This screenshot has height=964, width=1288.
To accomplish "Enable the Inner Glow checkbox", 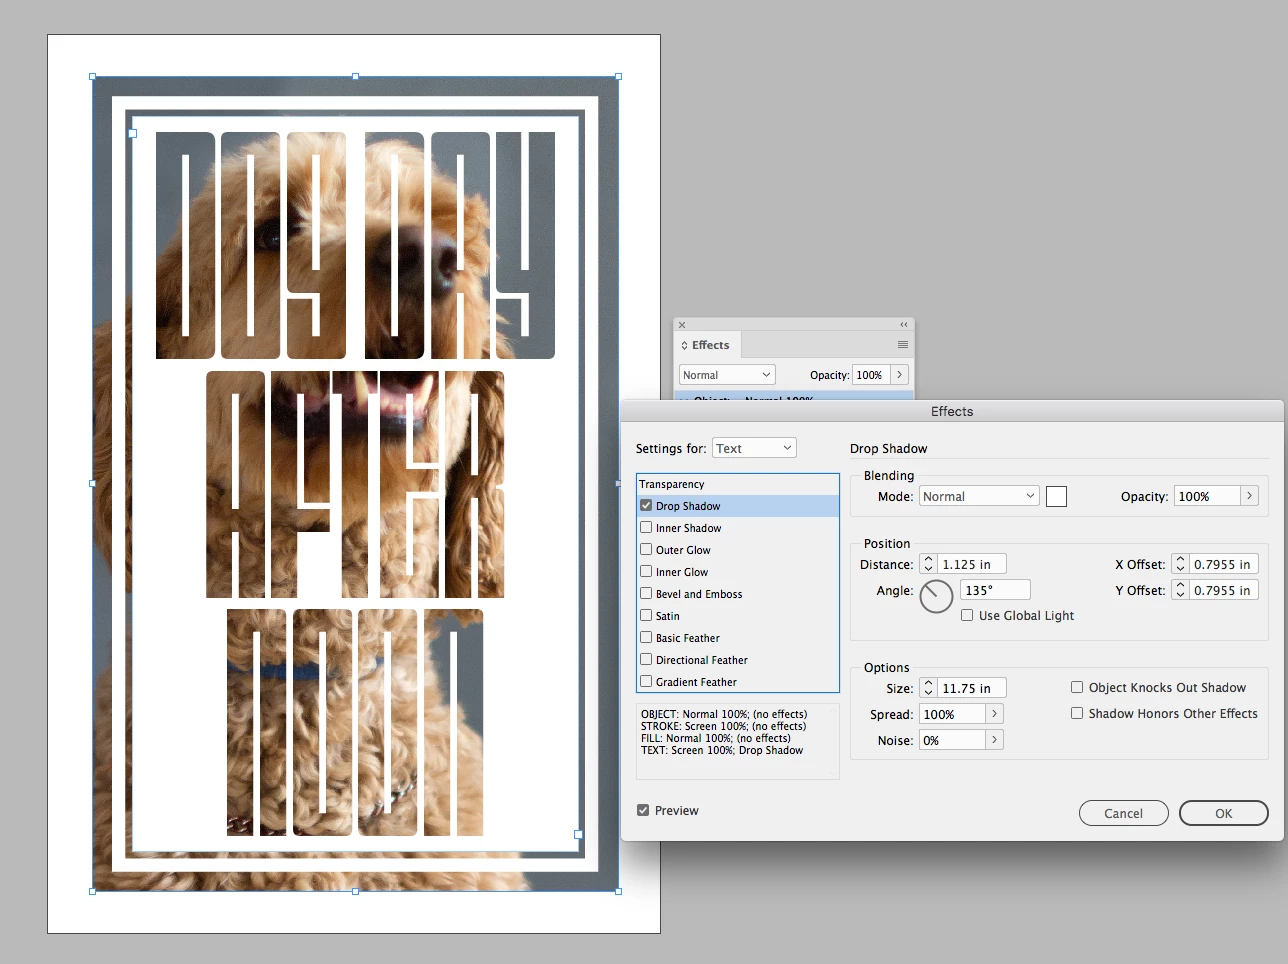I will [646, 572].
